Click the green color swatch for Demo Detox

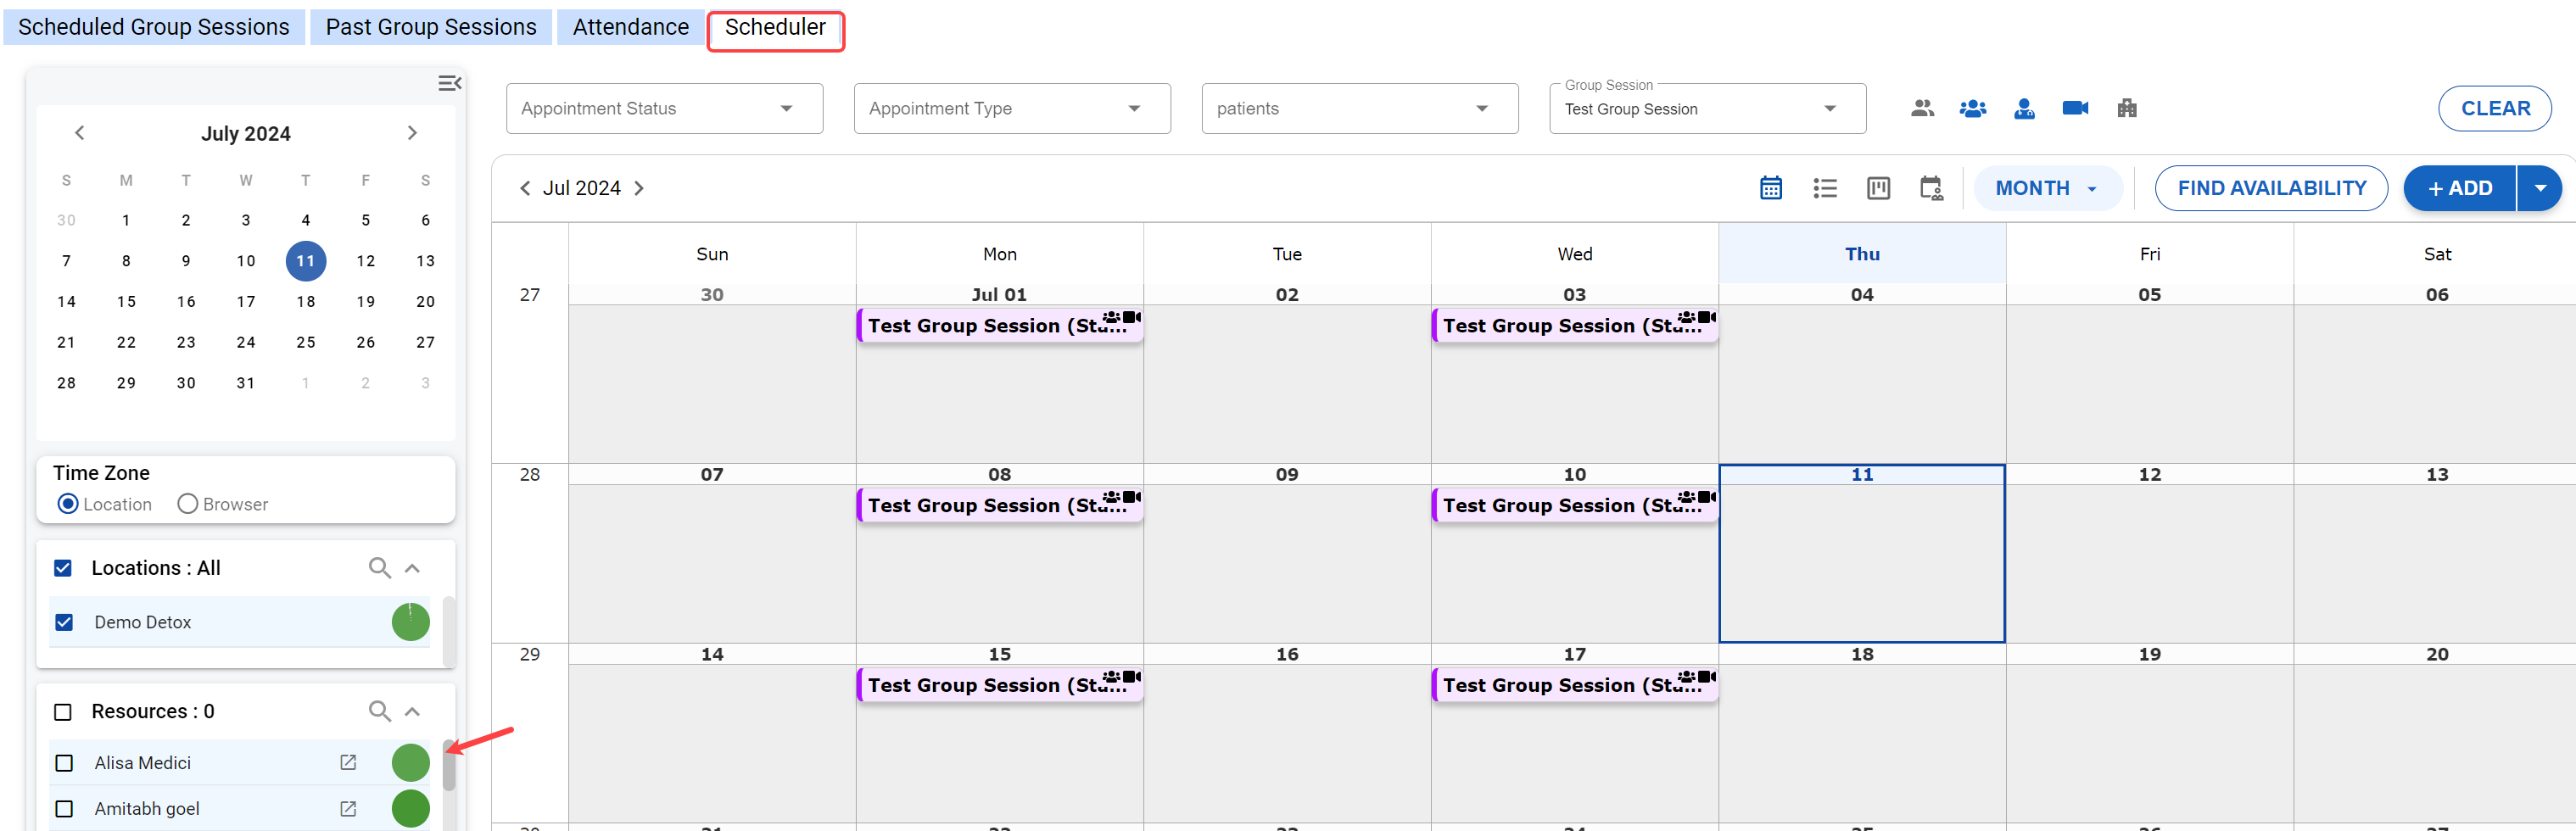[x=410, y=622]
